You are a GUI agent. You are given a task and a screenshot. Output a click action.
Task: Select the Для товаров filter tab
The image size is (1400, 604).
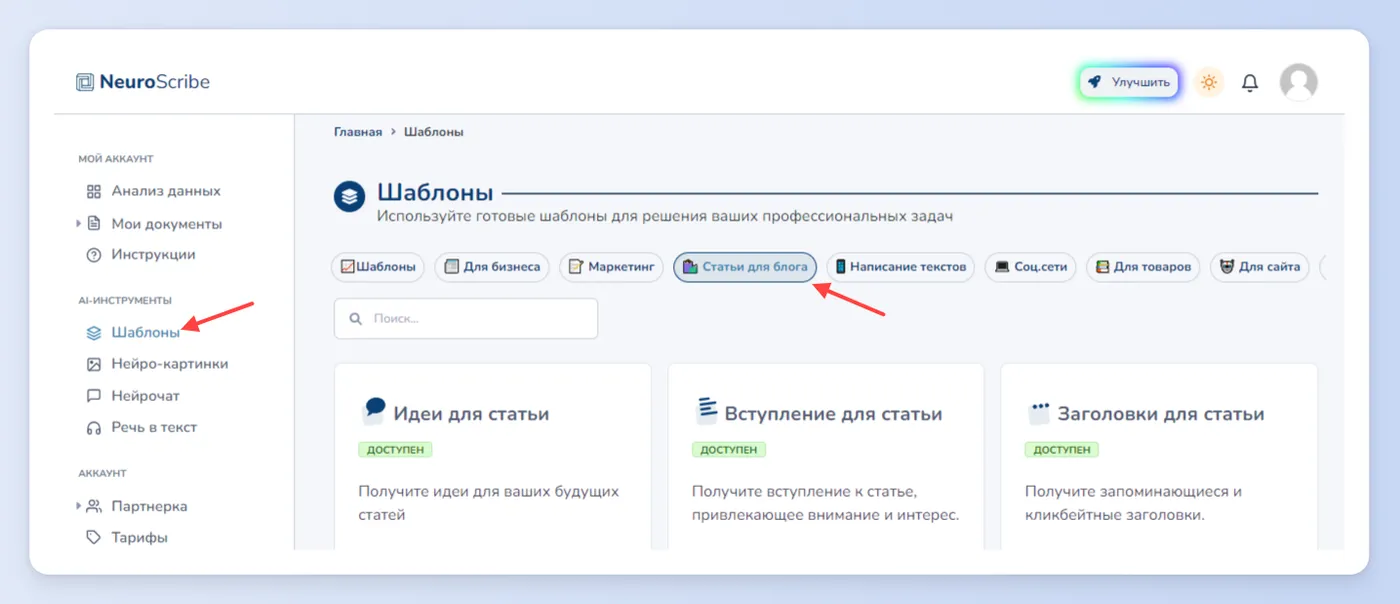(x=1143, y=267)
